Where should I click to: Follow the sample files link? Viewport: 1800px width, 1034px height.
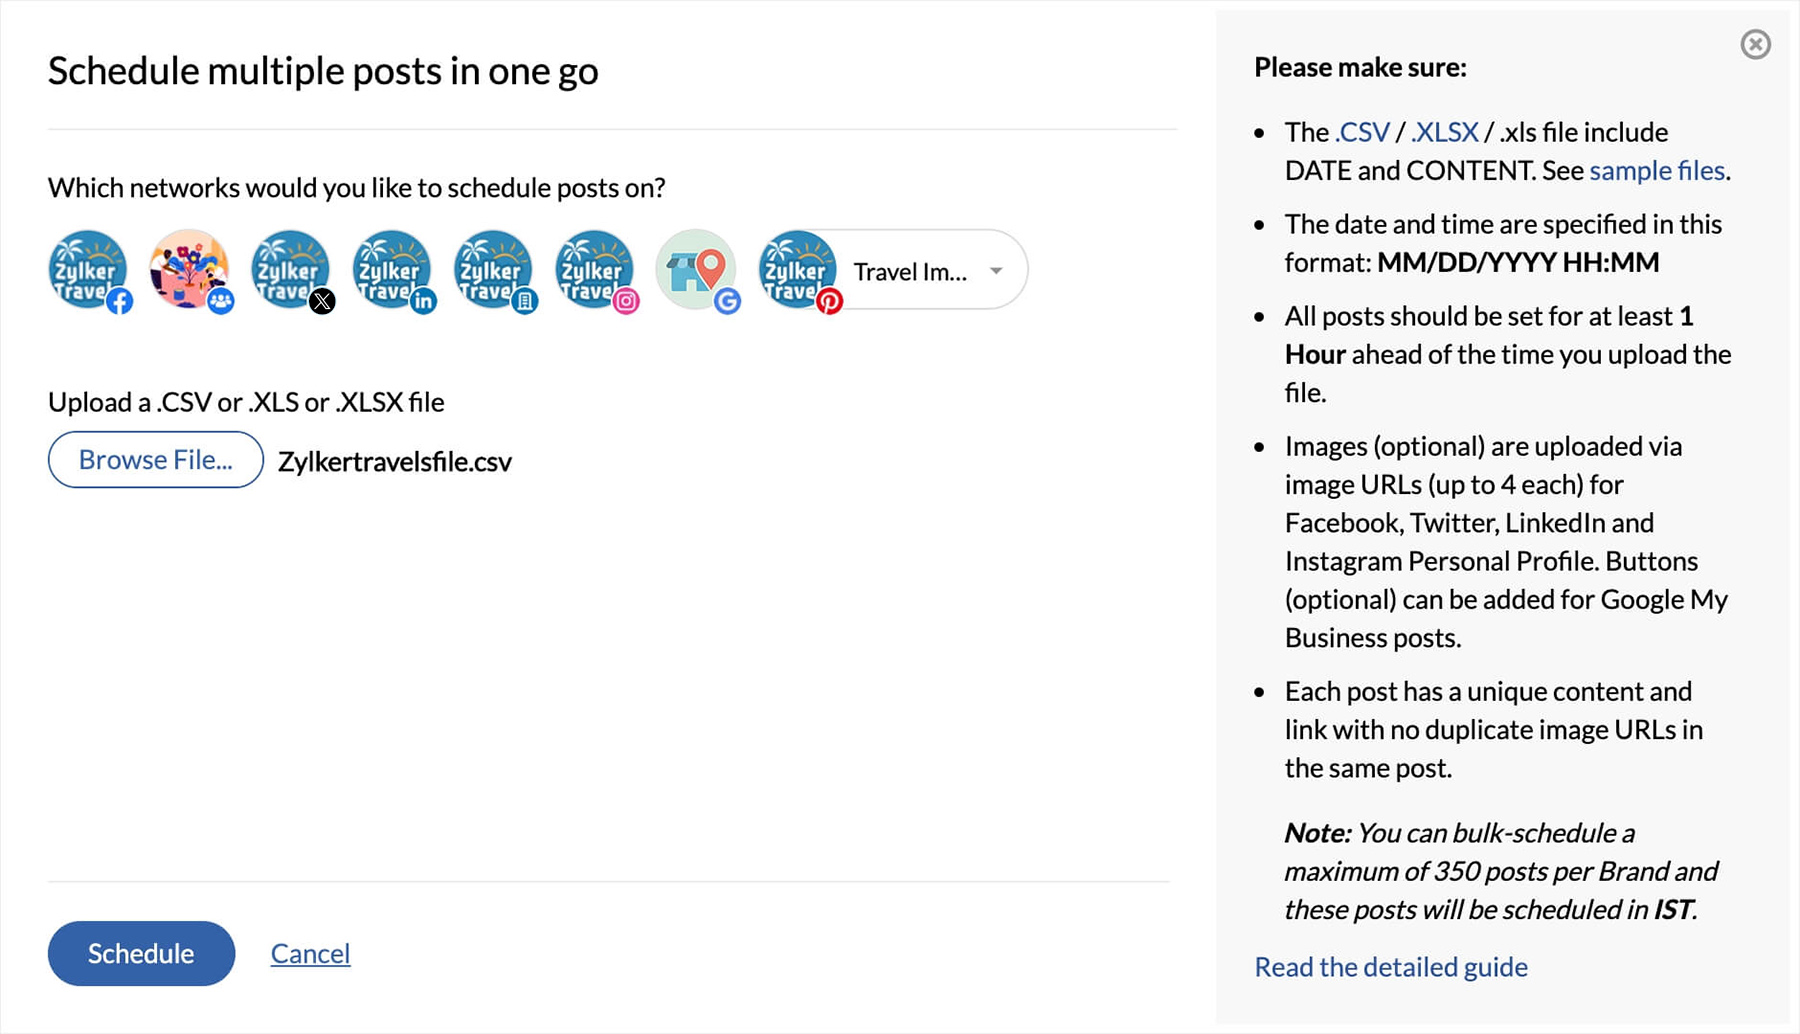(x=1656, y=171)
